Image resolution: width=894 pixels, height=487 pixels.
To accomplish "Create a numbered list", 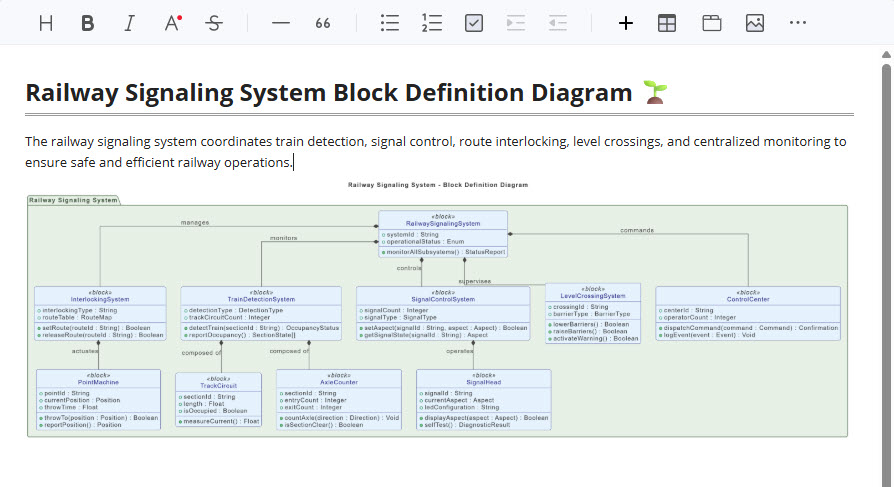I will point(432,23).
